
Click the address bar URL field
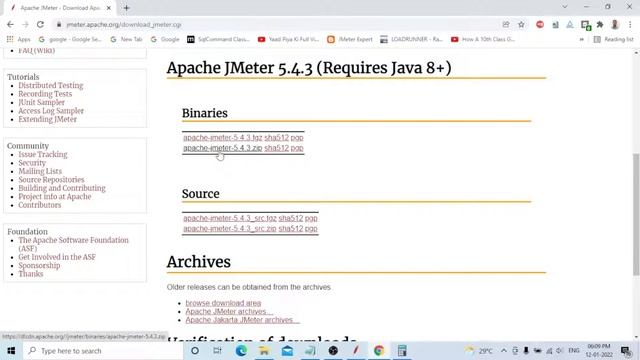(278, 24)
